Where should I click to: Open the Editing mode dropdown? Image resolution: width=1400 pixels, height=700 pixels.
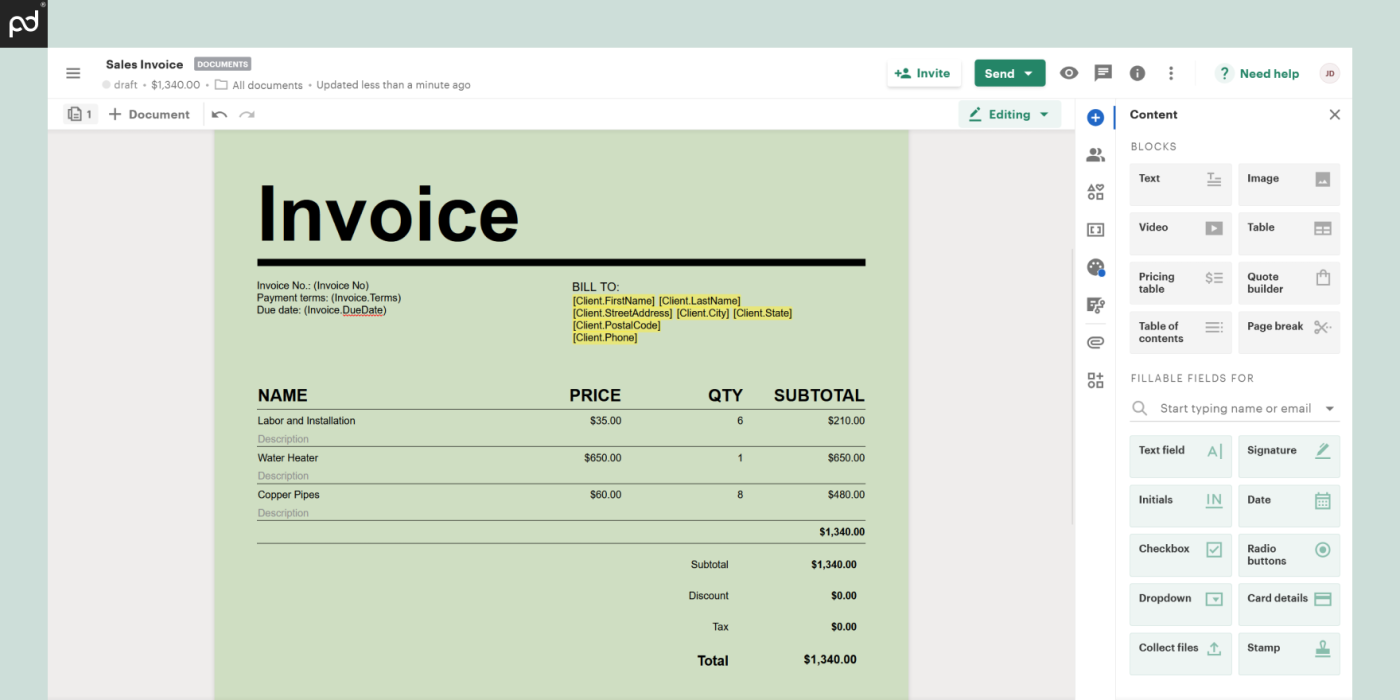point(1009,114)
